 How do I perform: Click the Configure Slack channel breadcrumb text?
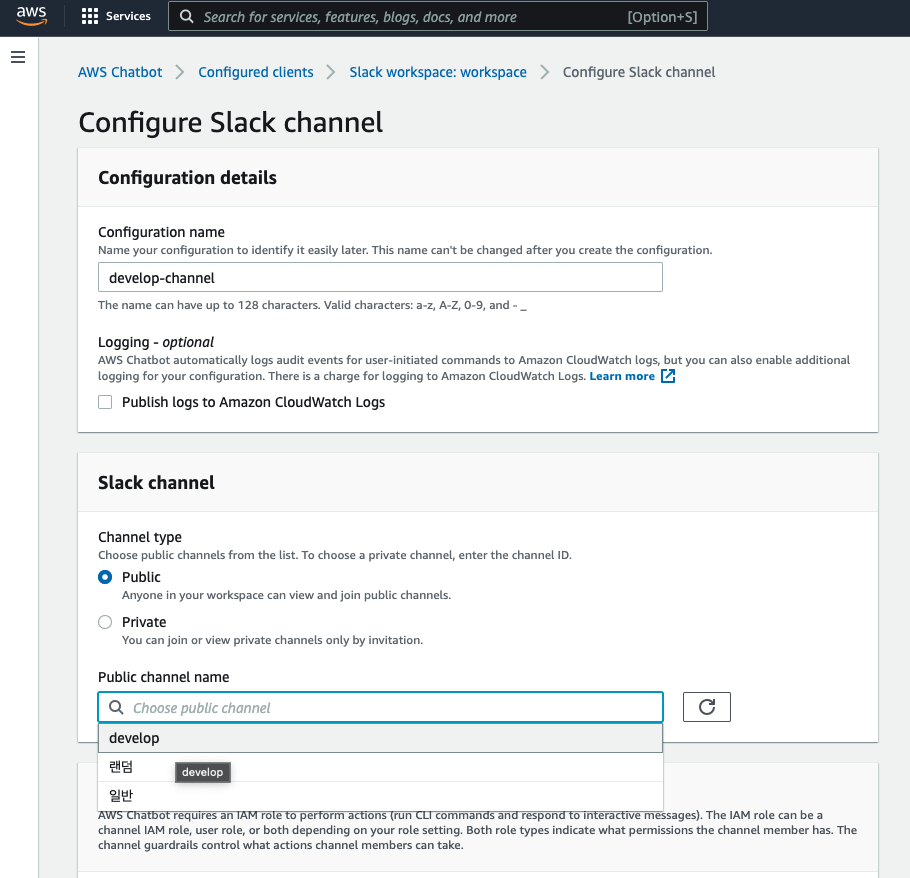click(639, 72)
